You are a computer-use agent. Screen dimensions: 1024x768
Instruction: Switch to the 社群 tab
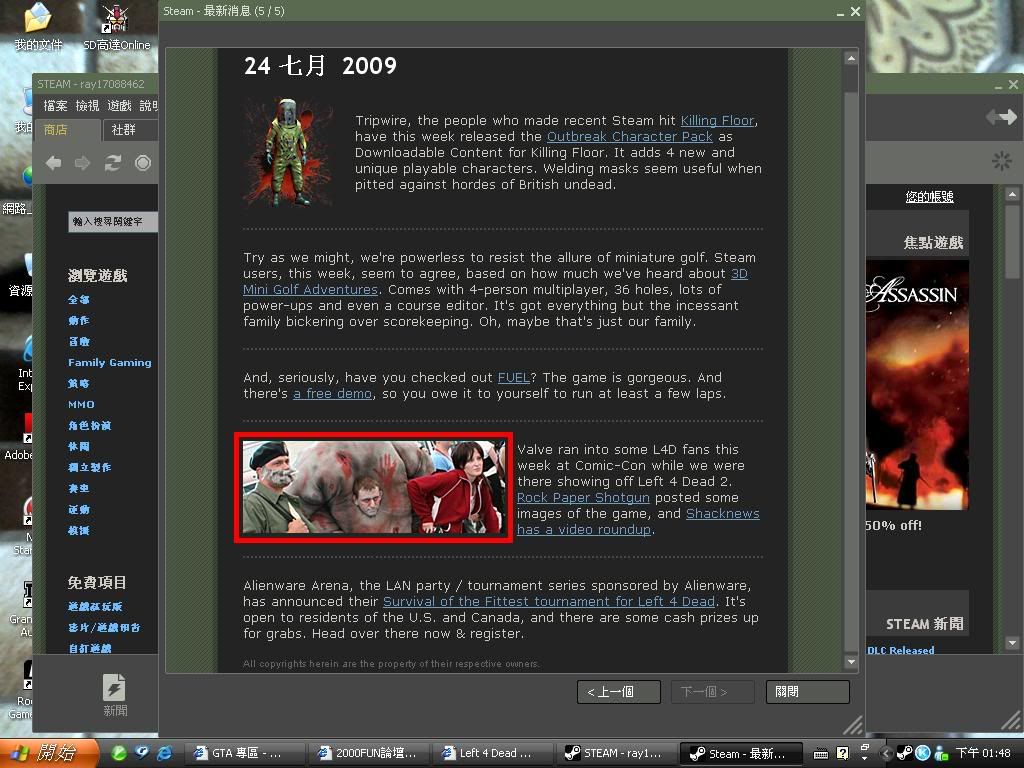[x=124, y=130]
